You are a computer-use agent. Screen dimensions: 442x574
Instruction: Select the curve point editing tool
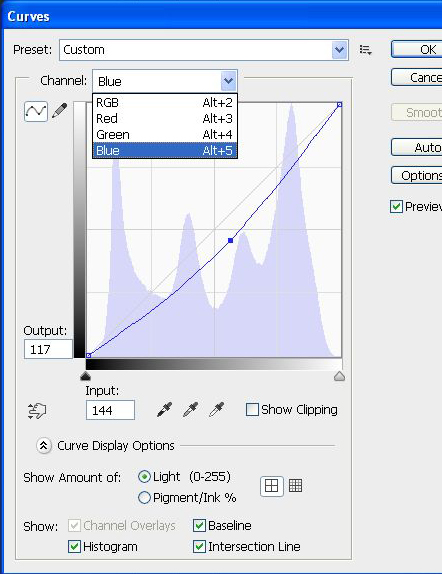point(36,111)
